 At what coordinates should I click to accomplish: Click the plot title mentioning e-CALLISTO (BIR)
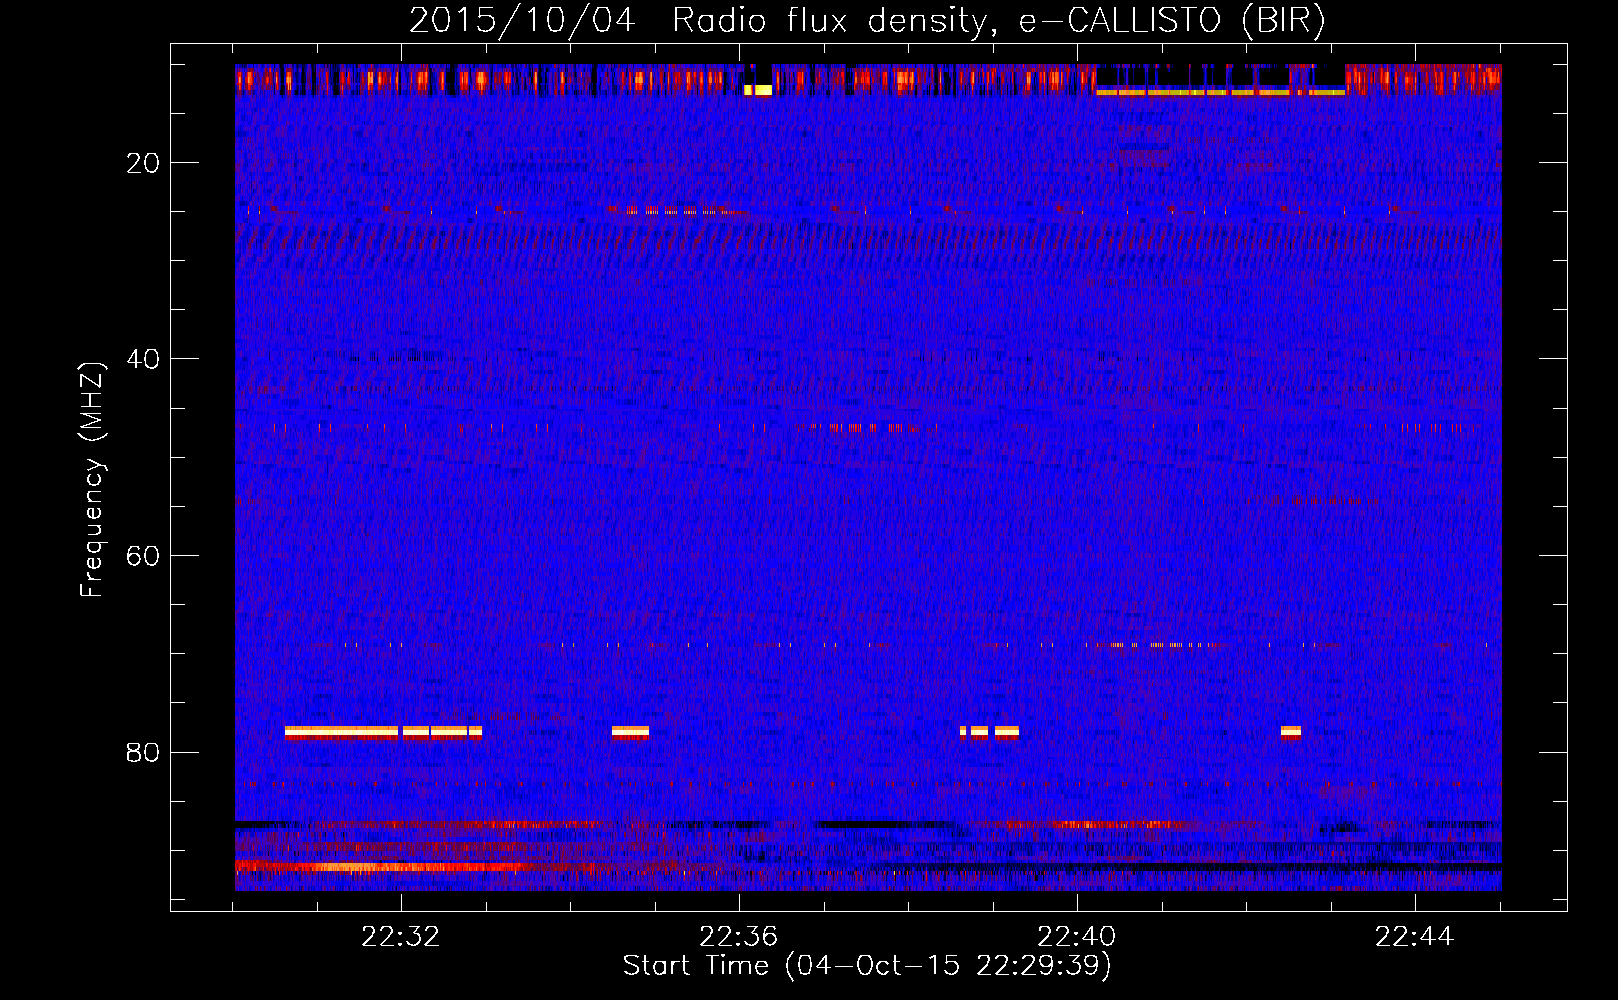coord(867,20)
